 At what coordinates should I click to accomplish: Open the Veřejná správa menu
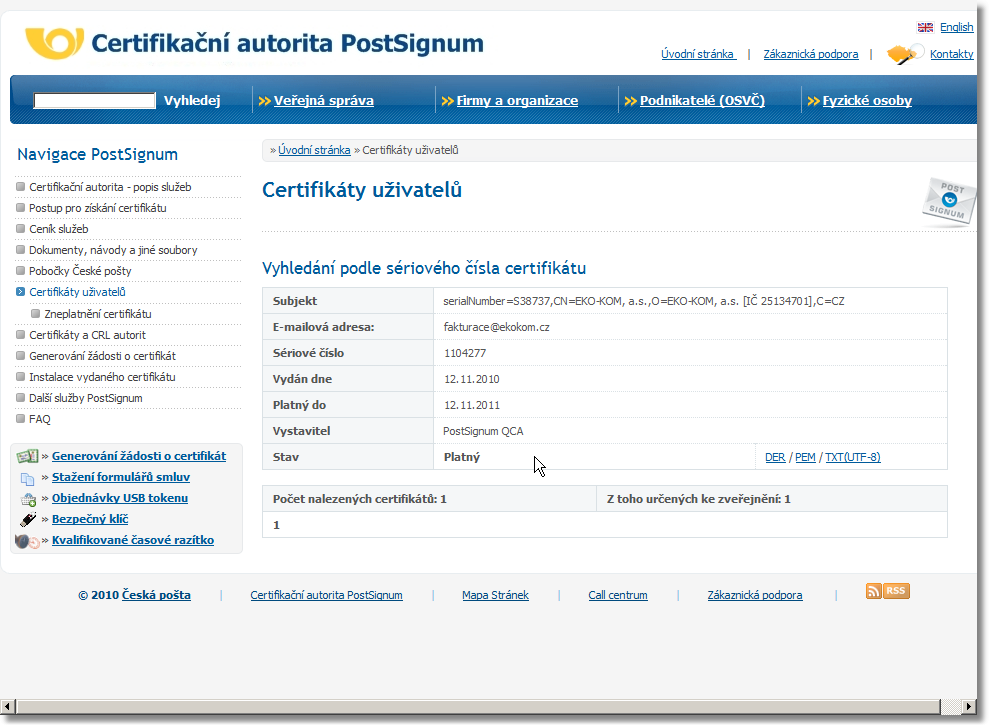tap(324, 100)
